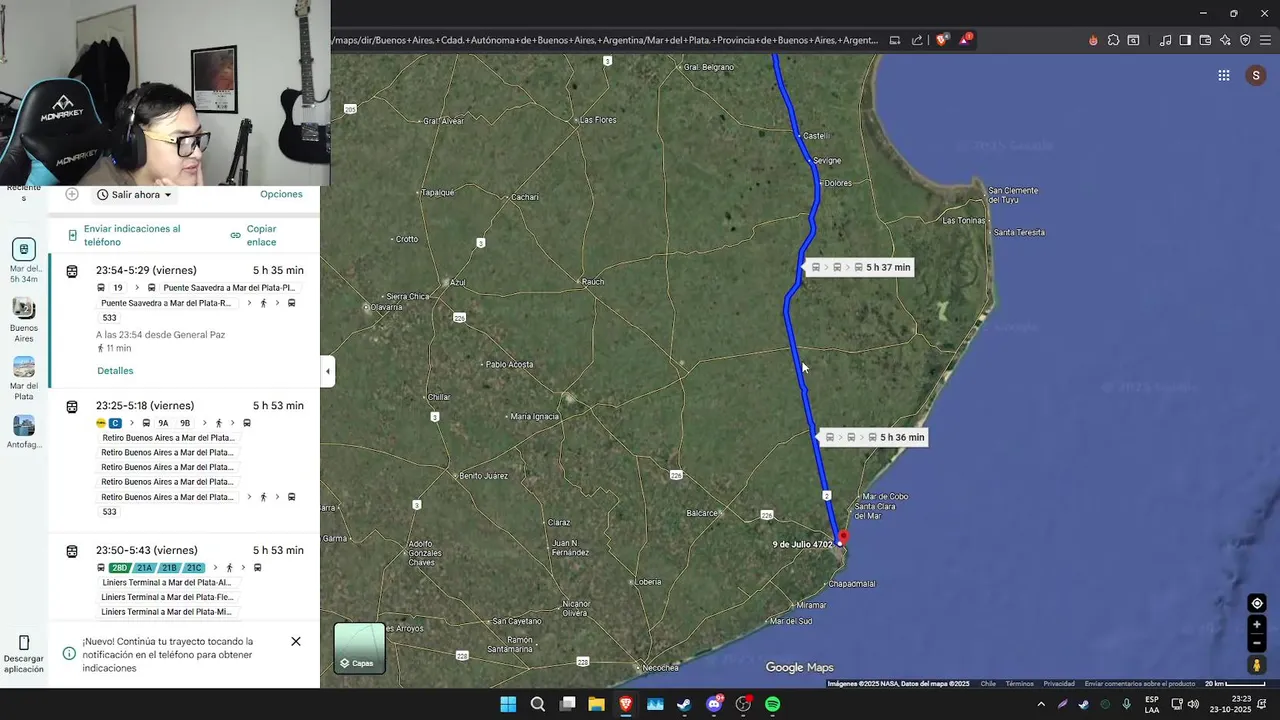Click the destination red pin marker

pos(843,537)
